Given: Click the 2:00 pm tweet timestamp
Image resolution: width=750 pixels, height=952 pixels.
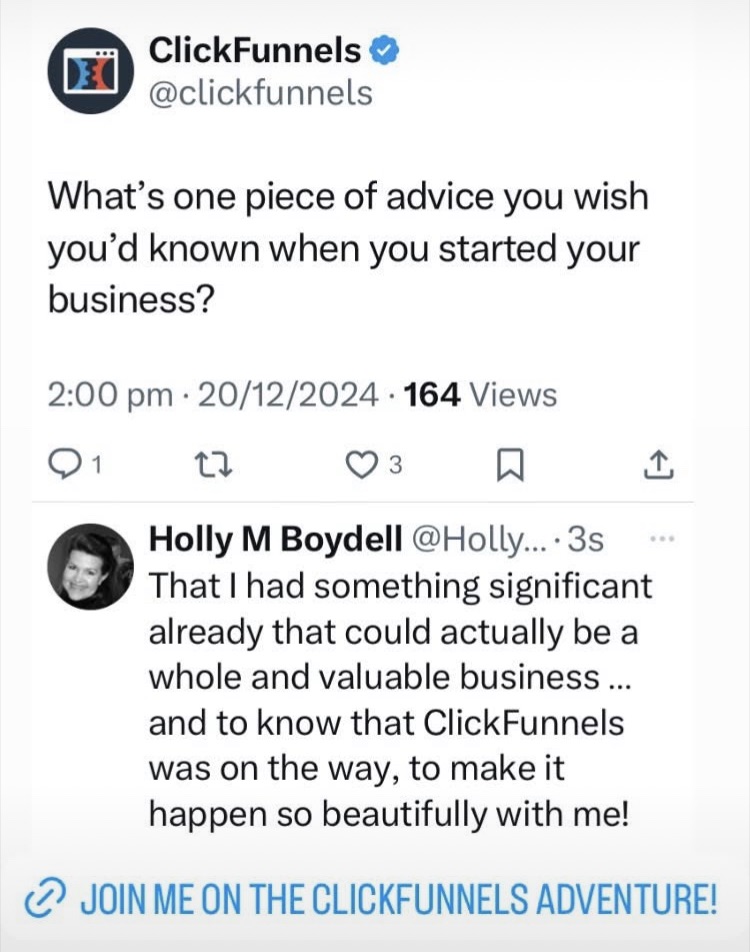Looking at the screenshot, I should coord(110,395).
